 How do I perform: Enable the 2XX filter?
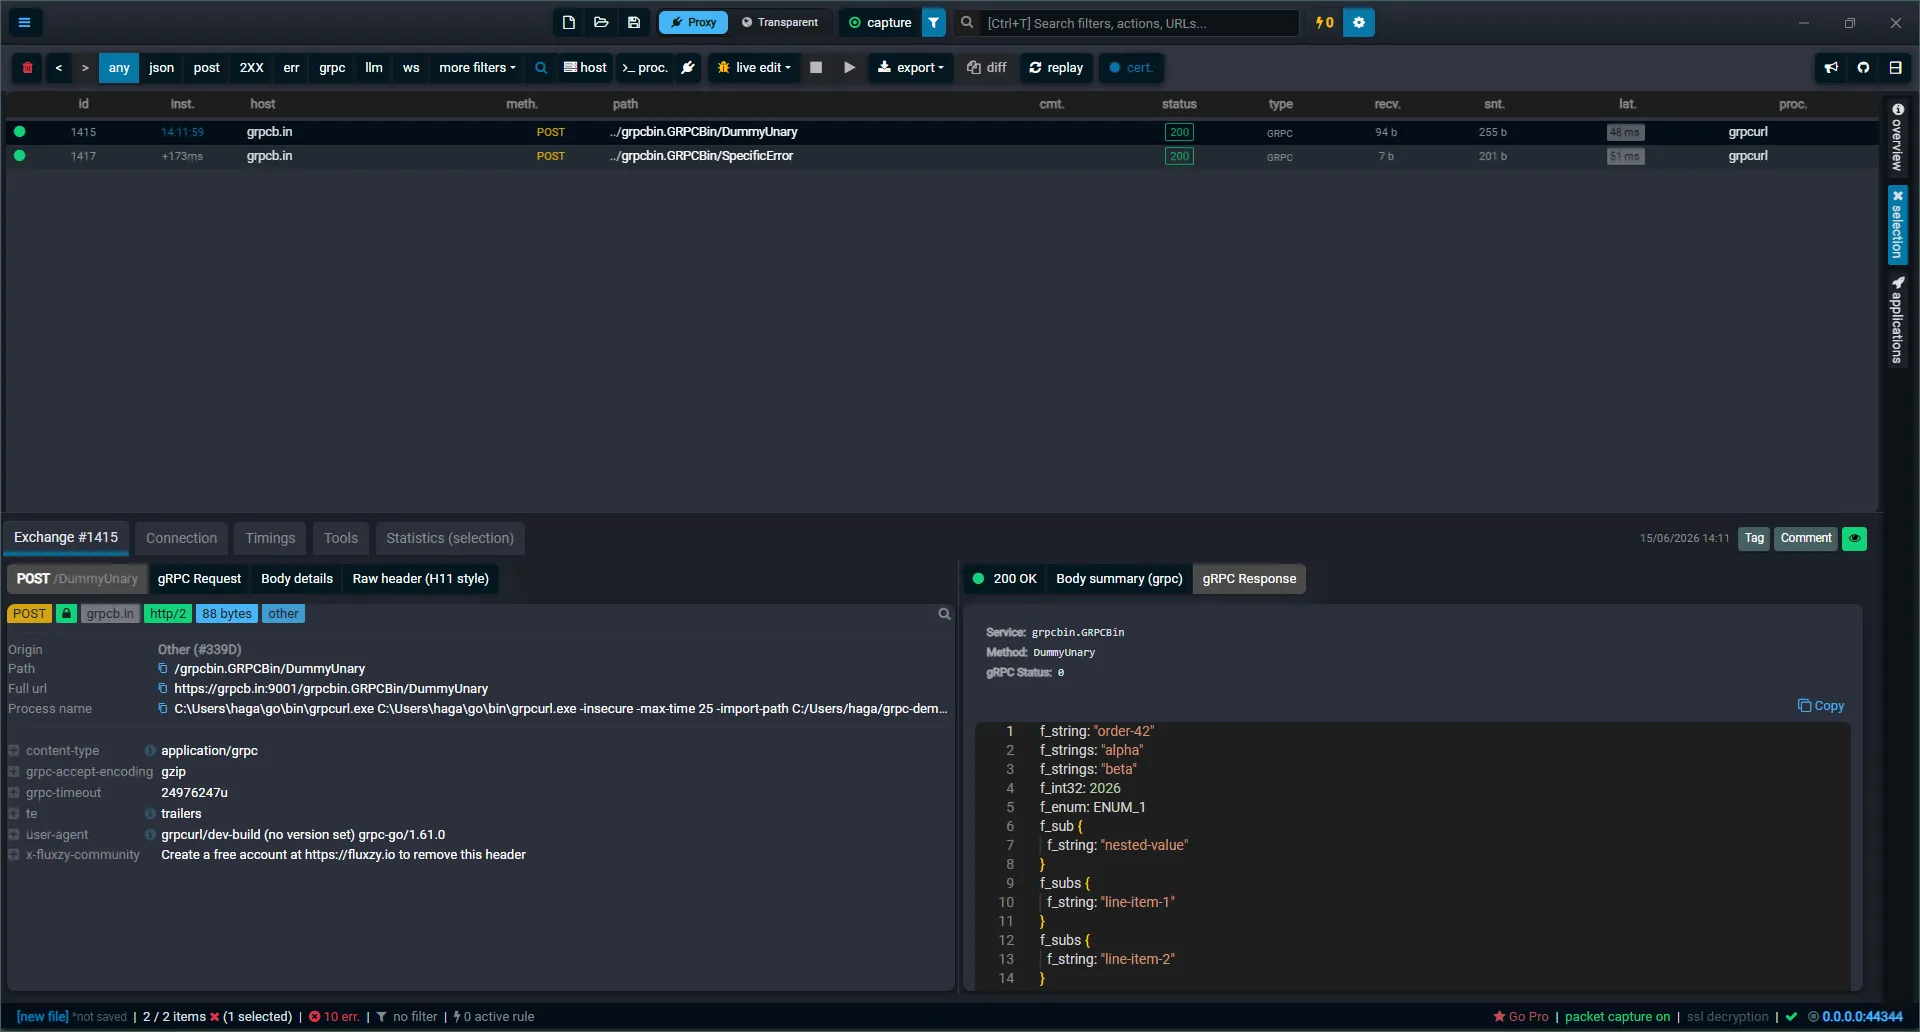[251, 67]
